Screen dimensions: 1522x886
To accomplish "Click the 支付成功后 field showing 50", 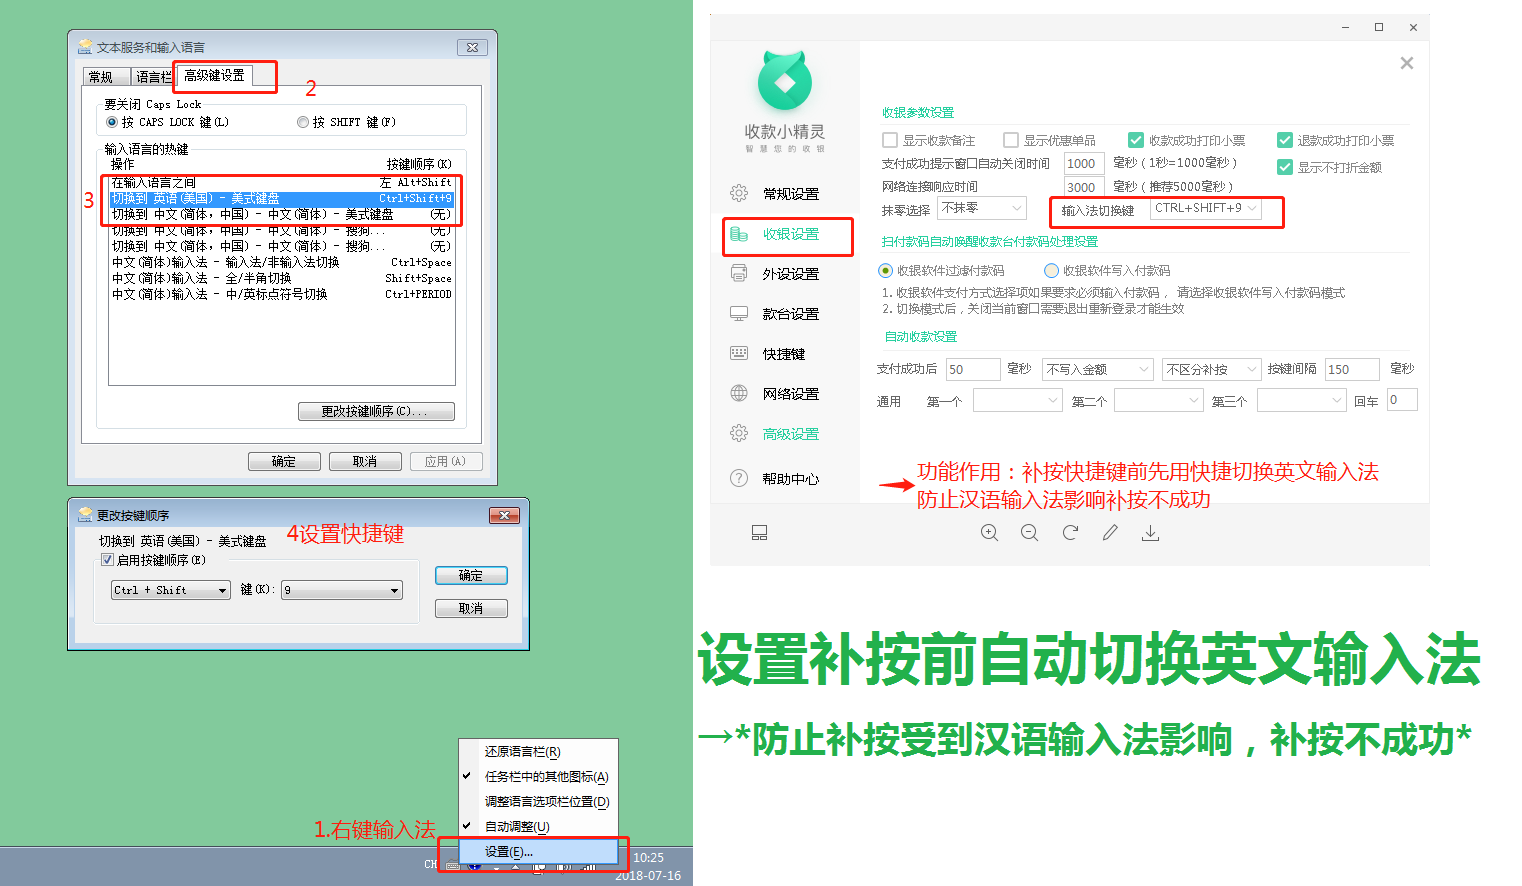I will (x=973, y=369).
